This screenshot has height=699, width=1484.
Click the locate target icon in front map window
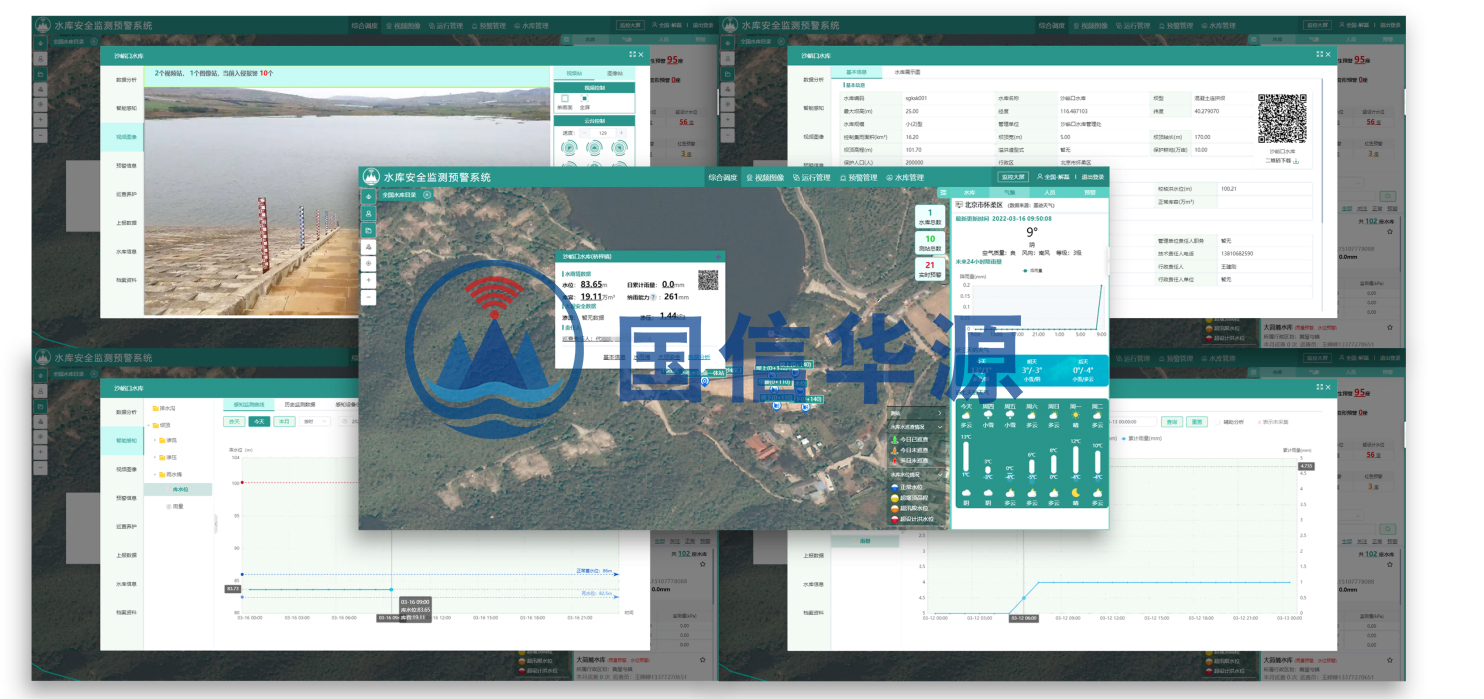[x=368, y=263]
